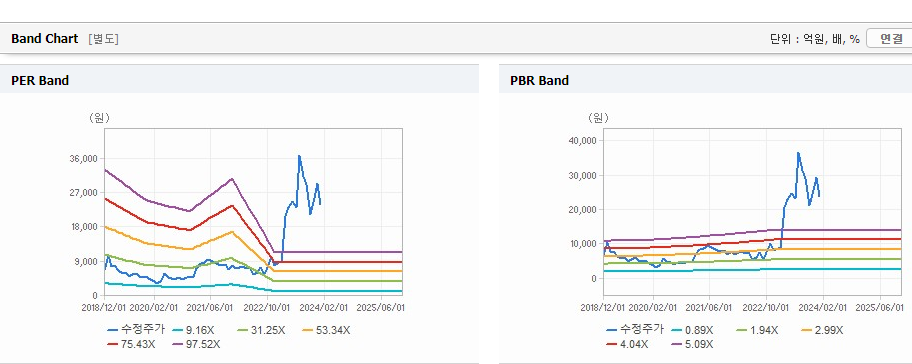This screenshot has height=364, width=912.
Task: Click 2022/10/01 x-axis label in PBR chart
Action: (767, 308)
